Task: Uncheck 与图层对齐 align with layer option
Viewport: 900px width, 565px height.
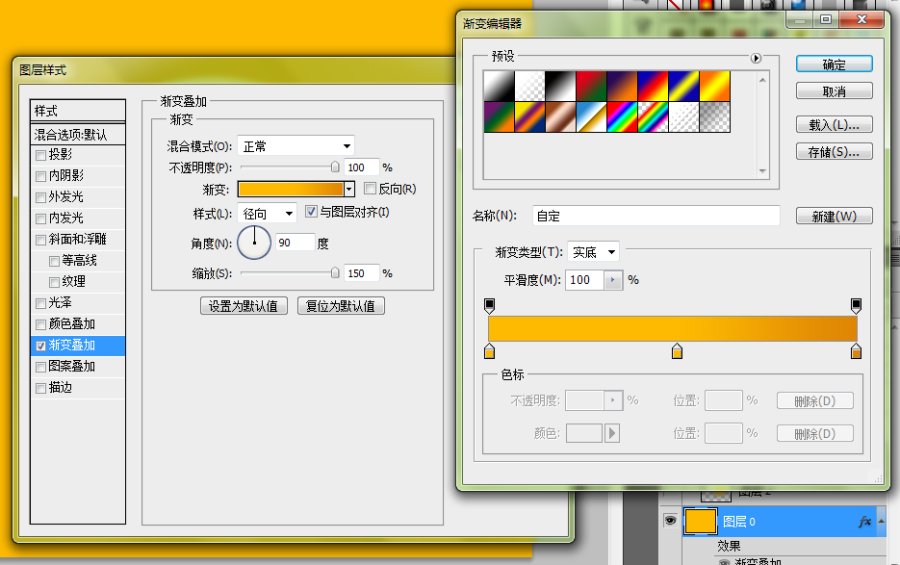Action: point(311,212)
